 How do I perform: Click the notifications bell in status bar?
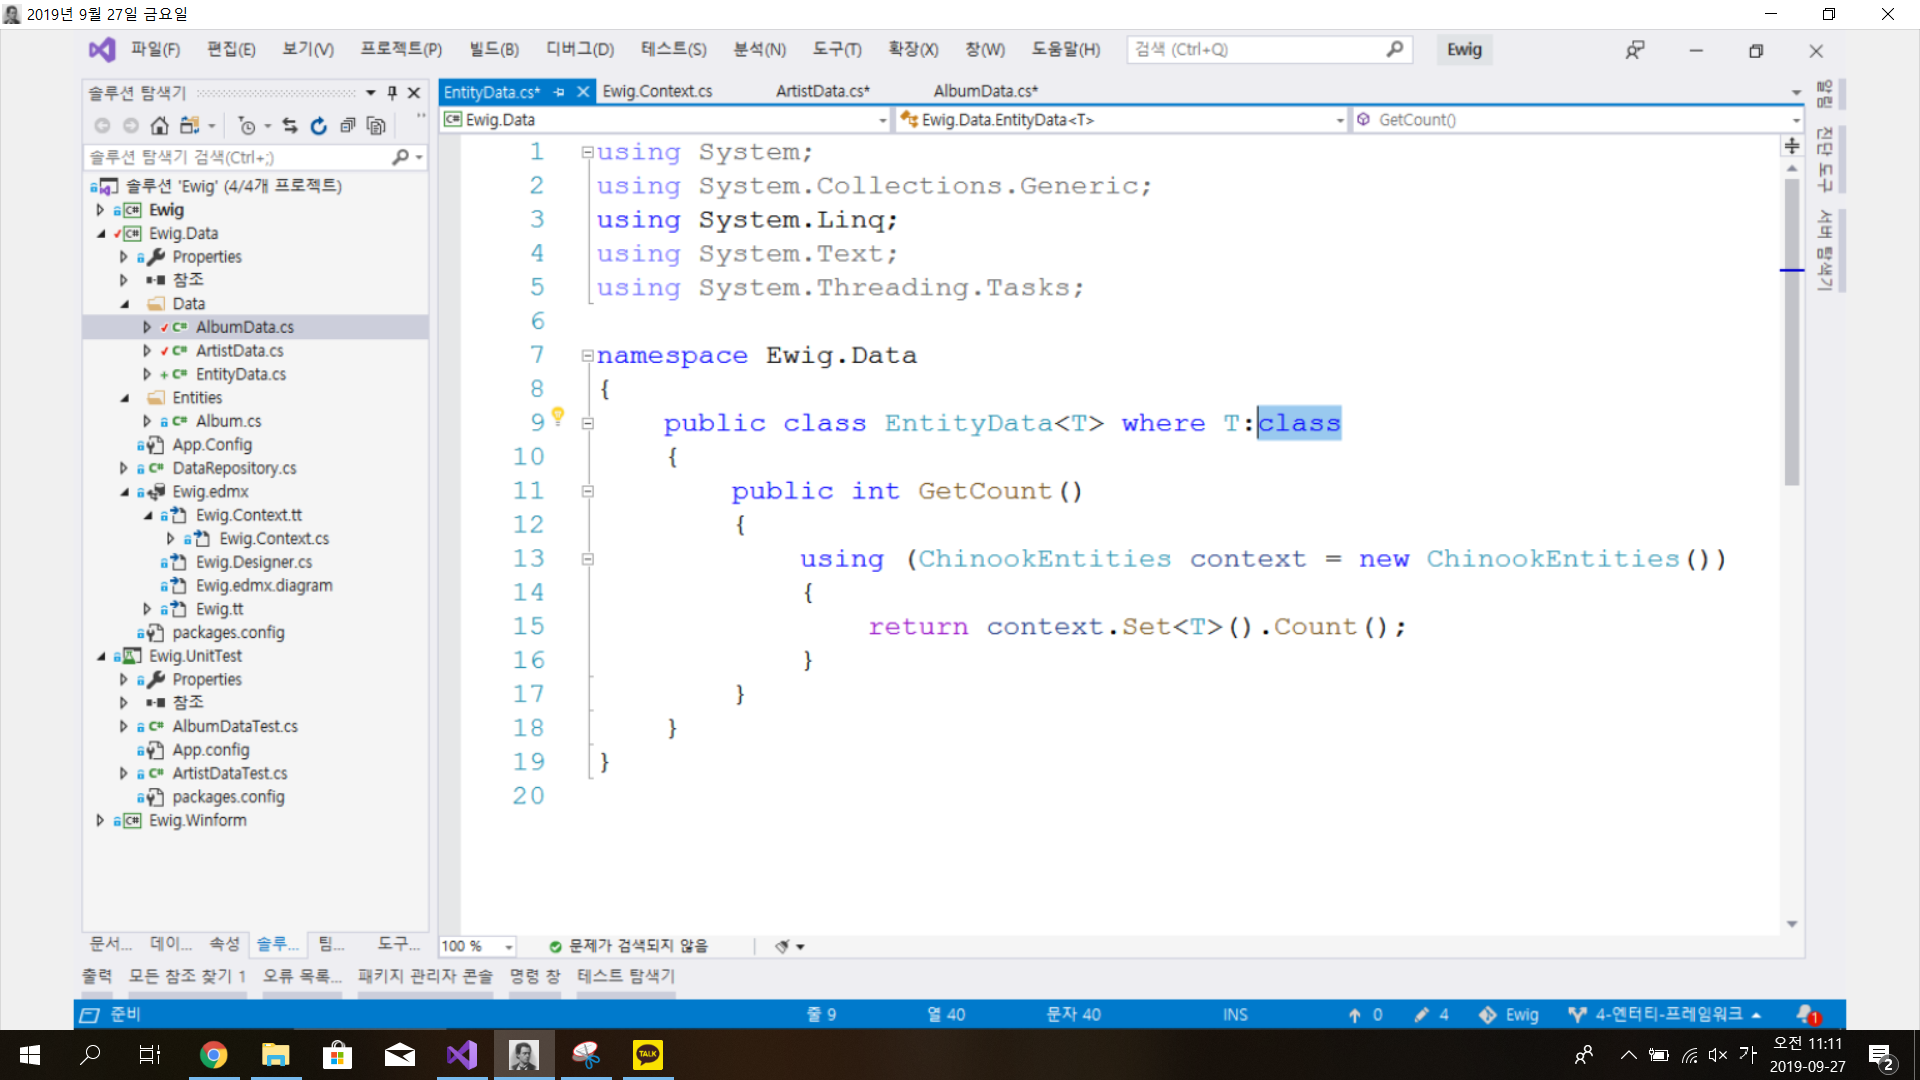[x=1806, y=1014]
